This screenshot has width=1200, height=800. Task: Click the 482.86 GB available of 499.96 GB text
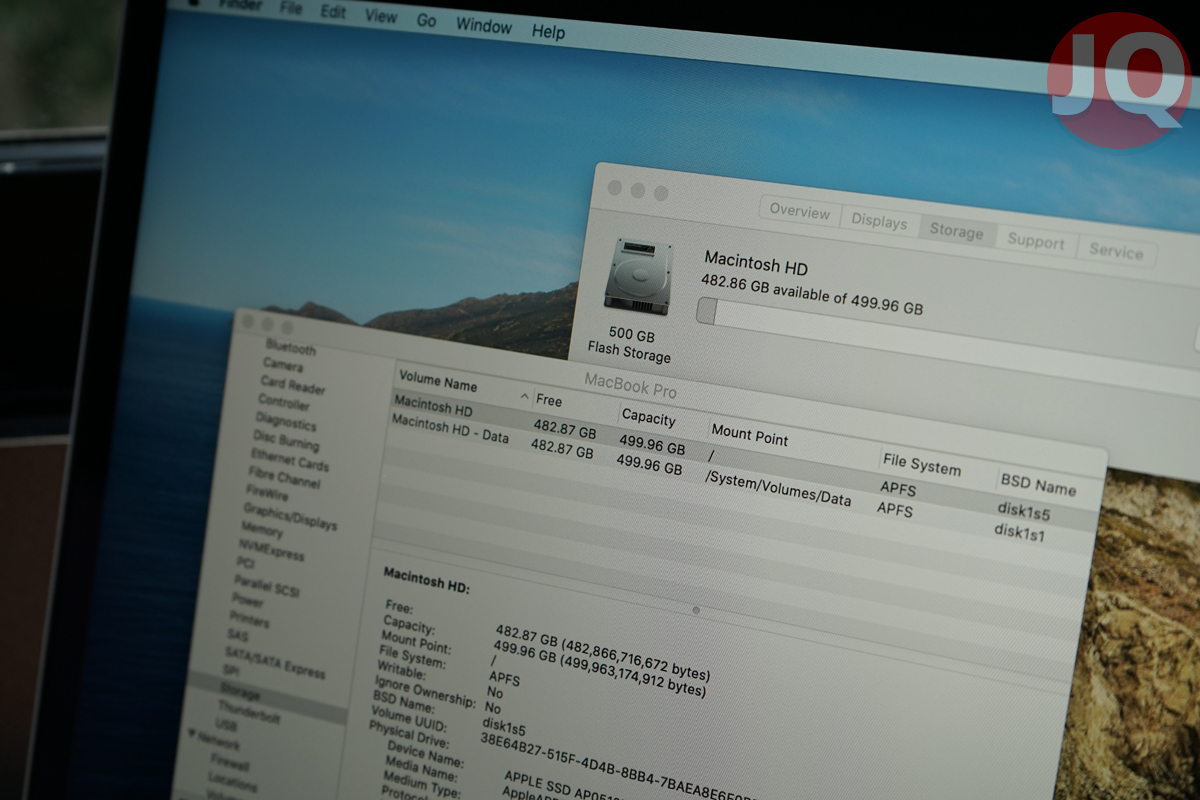pyautogui.click(x=811, y=295)
